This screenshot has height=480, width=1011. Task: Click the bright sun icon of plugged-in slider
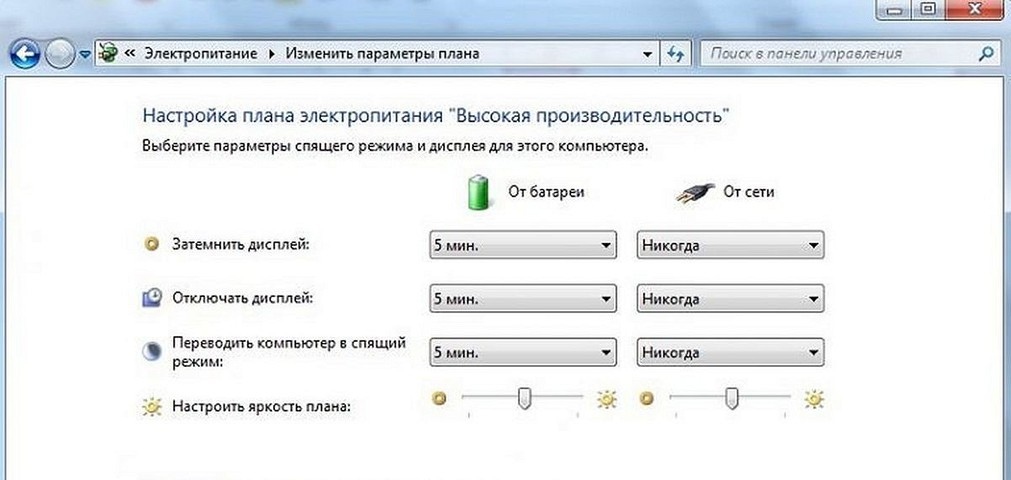[x=814, y=399]
